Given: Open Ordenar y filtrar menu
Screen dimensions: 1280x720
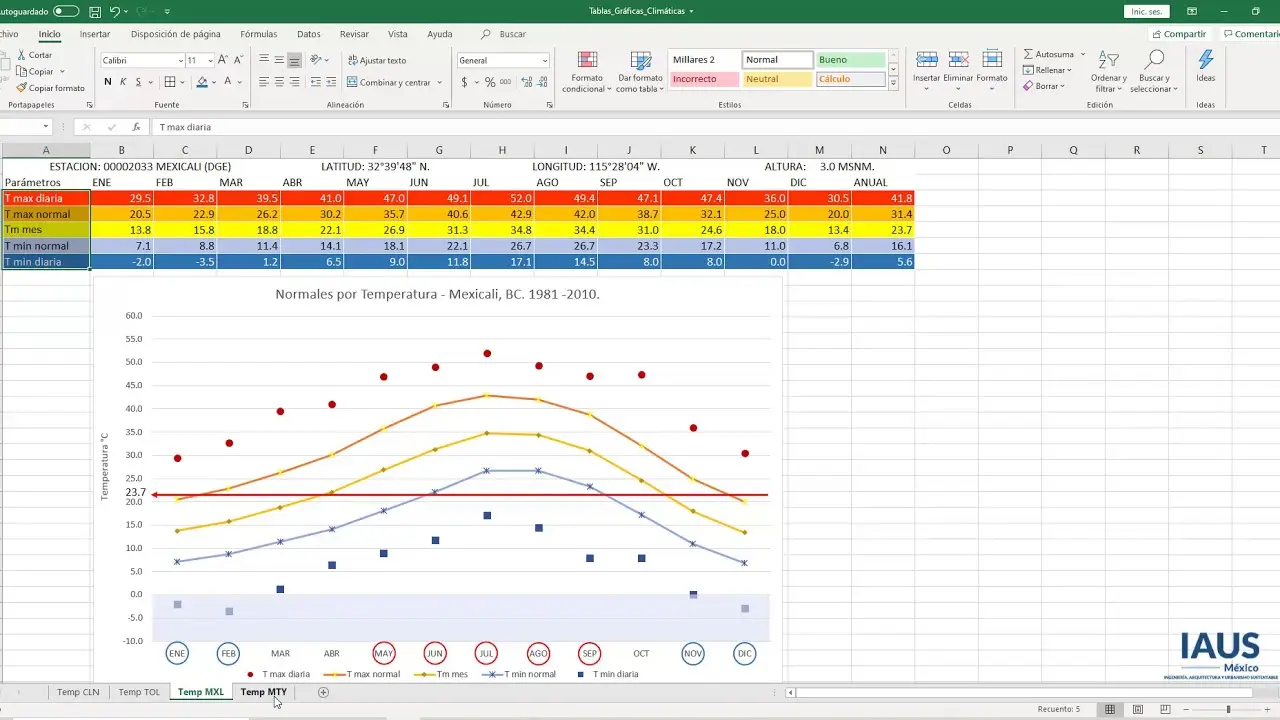Looking at the screenshot, I should point(1107,72).
